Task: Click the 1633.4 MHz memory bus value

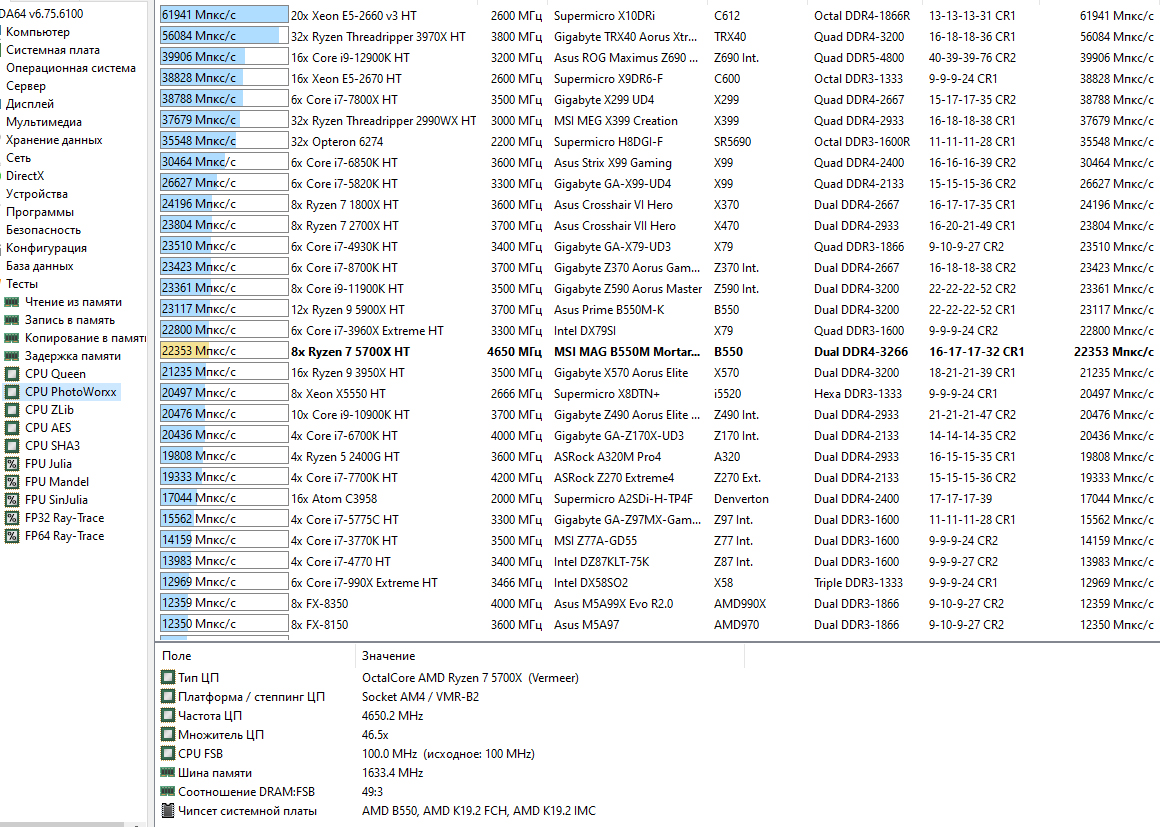Action: (x=392, y=772)
